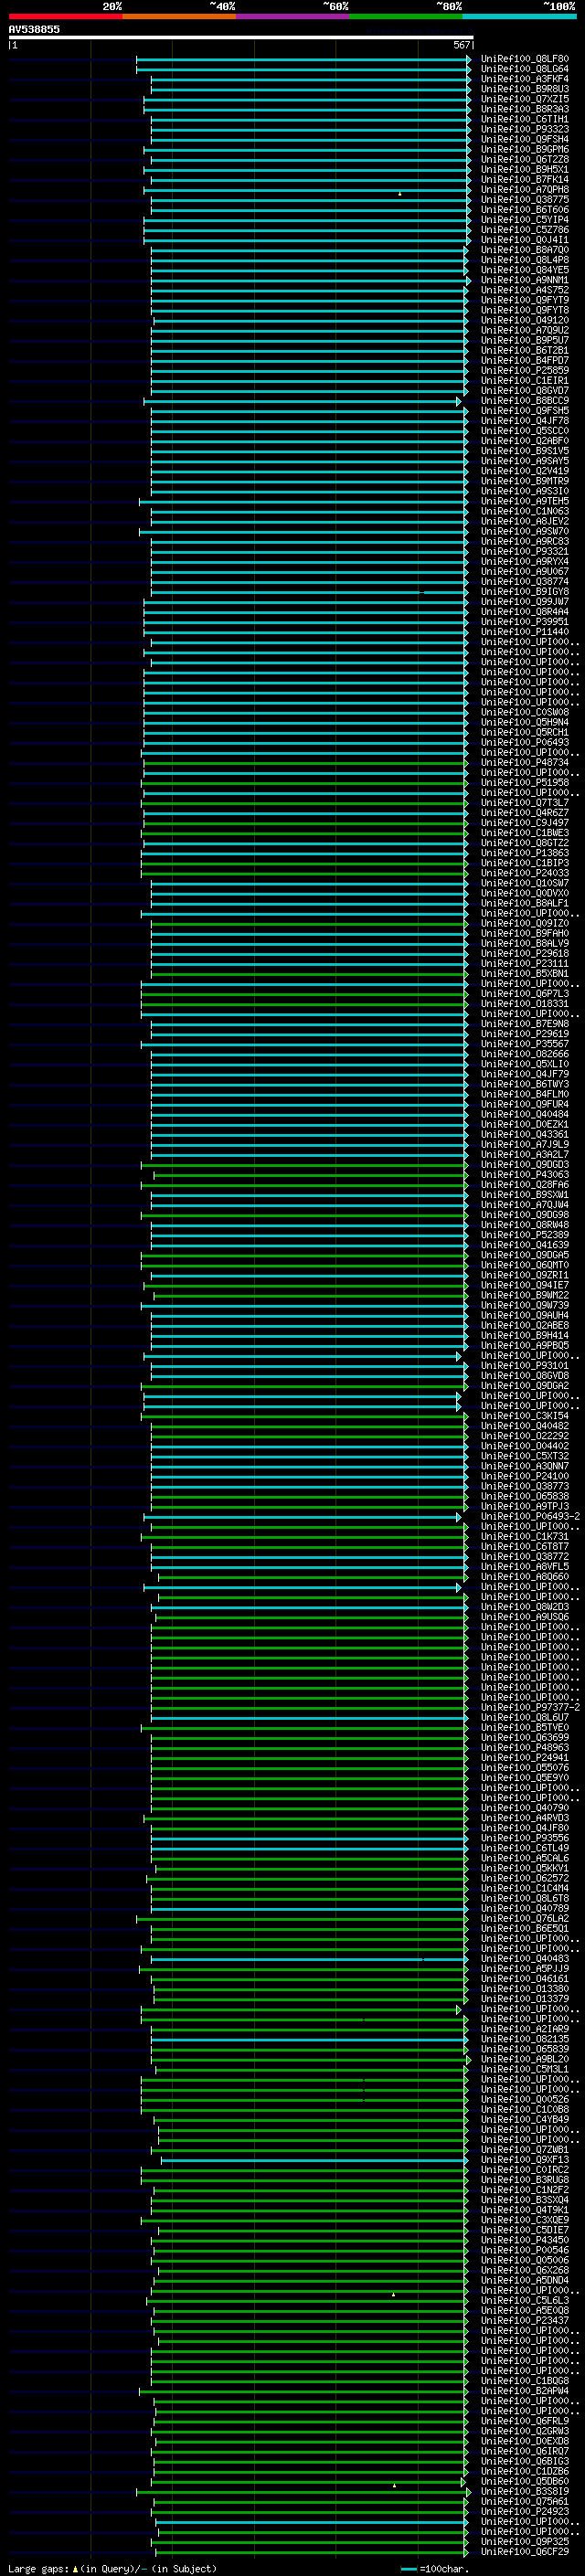Click the green alignment bar for UniRef100_Q5DB60
585x2576 pixels.
(308, 2481)
